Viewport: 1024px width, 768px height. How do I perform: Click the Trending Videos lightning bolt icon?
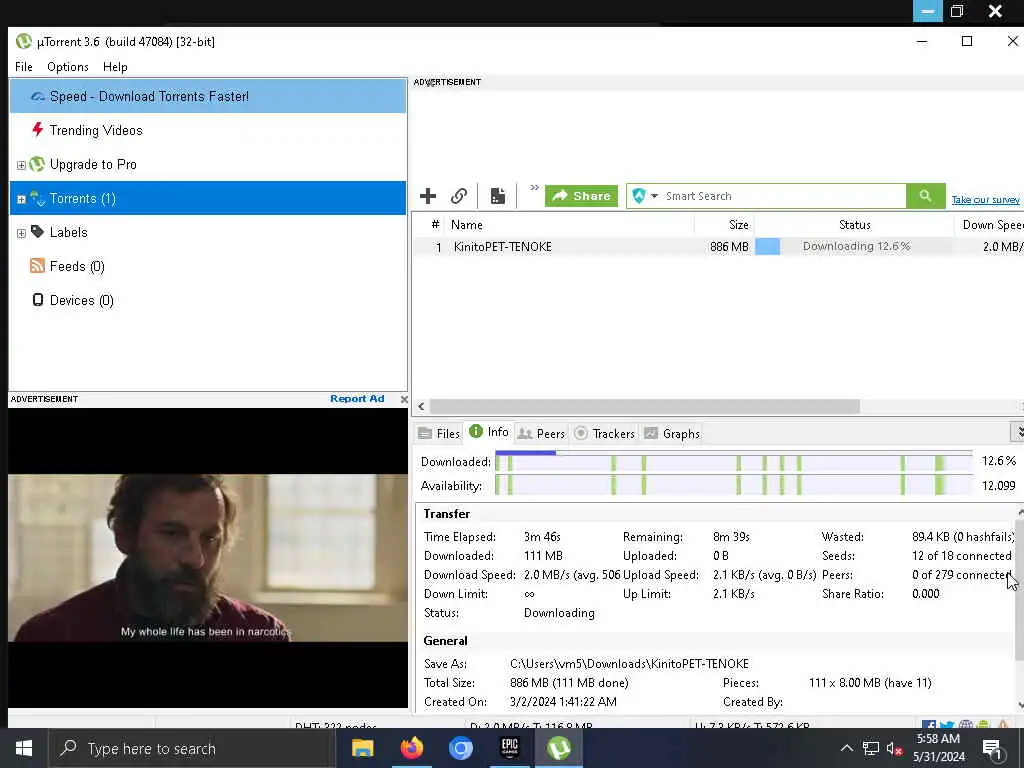pos(38,129)
